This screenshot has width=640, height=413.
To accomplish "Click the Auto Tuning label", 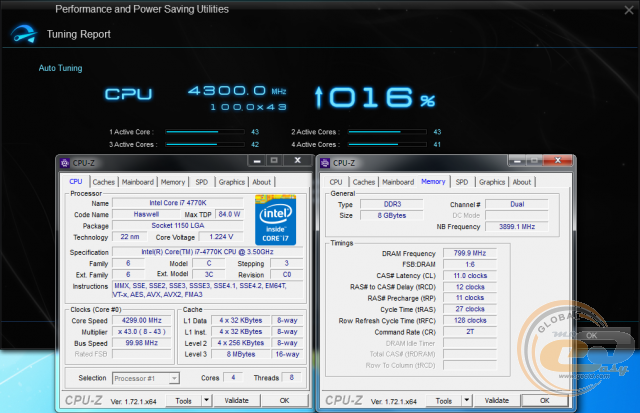I will [60, 68].
